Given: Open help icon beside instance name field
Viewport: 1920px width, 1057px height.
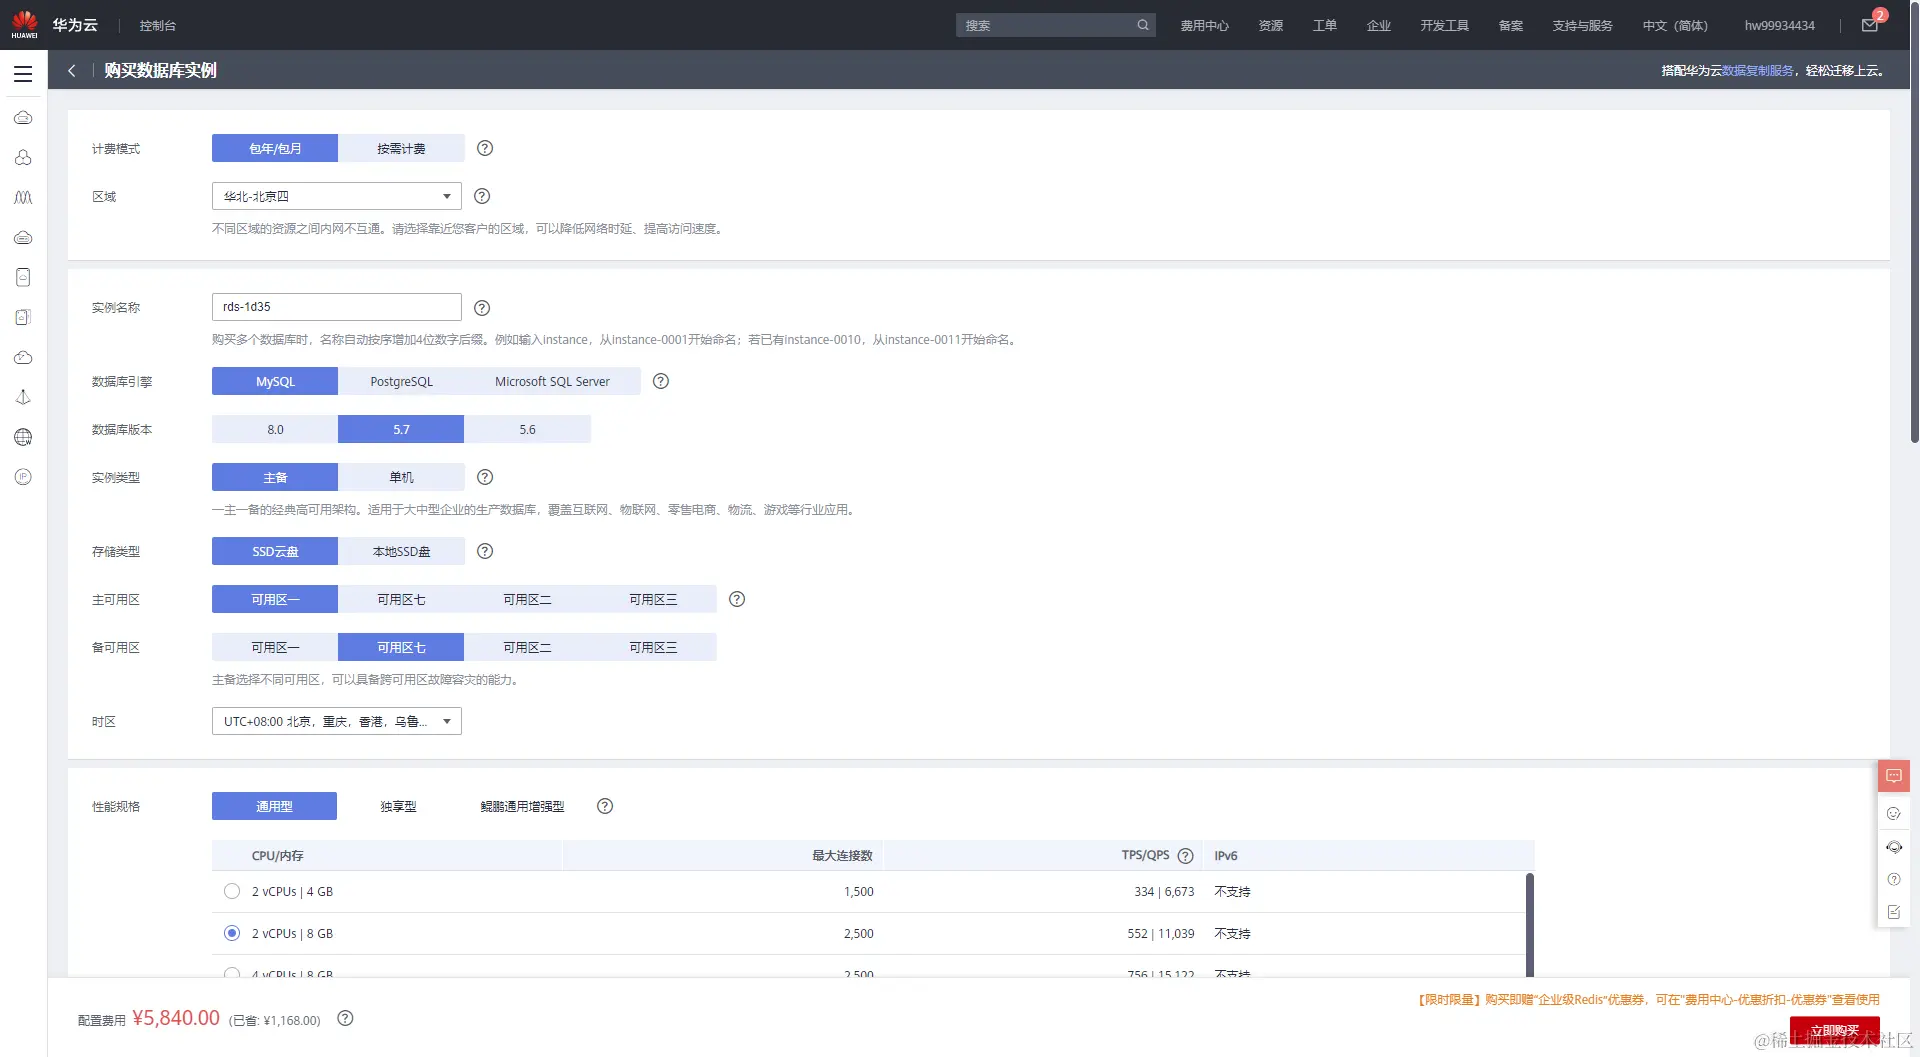Looking at the screenshot, I should tap(482, 308).
